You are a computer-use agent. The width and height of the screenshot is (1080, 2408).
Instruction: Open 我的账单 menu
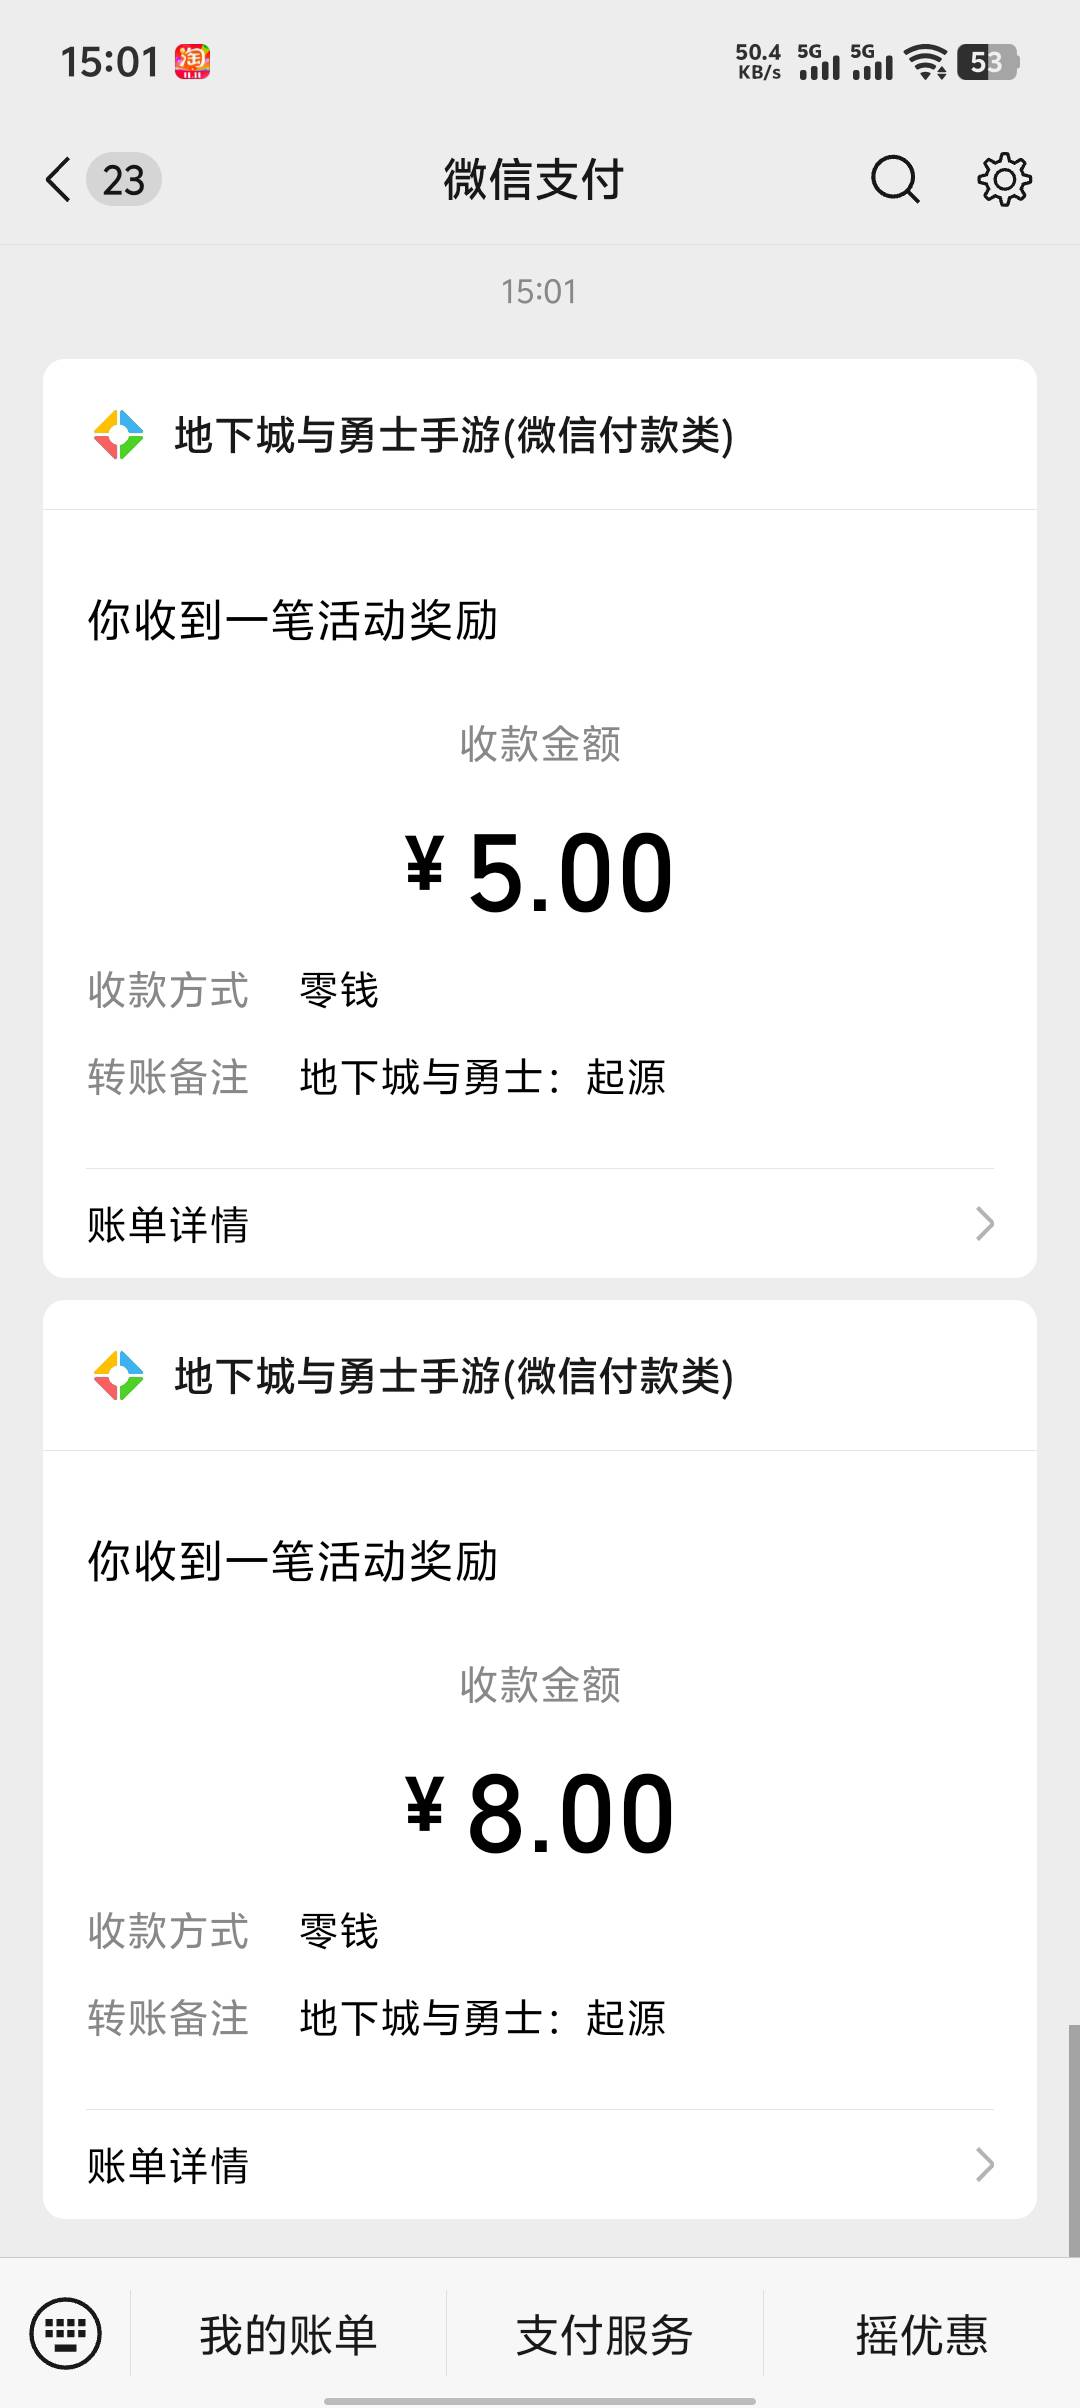click(288, 2335)
